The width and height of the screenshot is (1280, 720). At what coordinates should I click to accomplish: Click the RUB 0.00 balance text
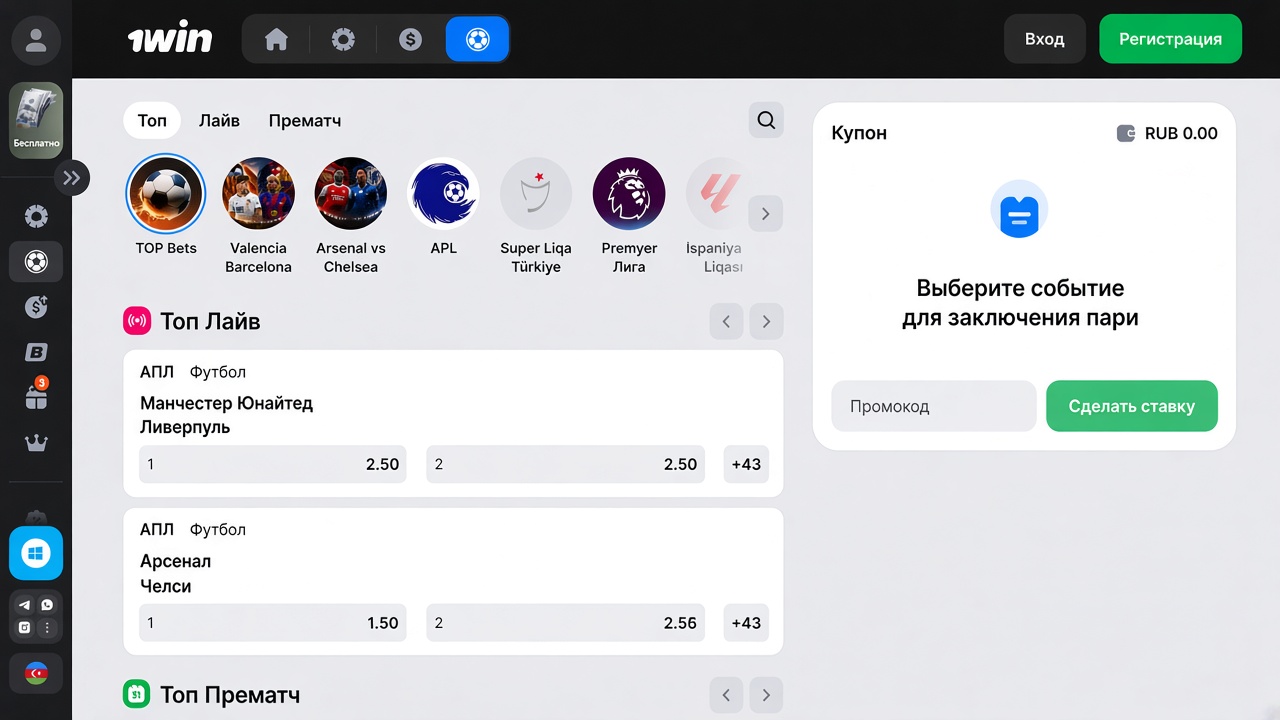click(1181, 133)
